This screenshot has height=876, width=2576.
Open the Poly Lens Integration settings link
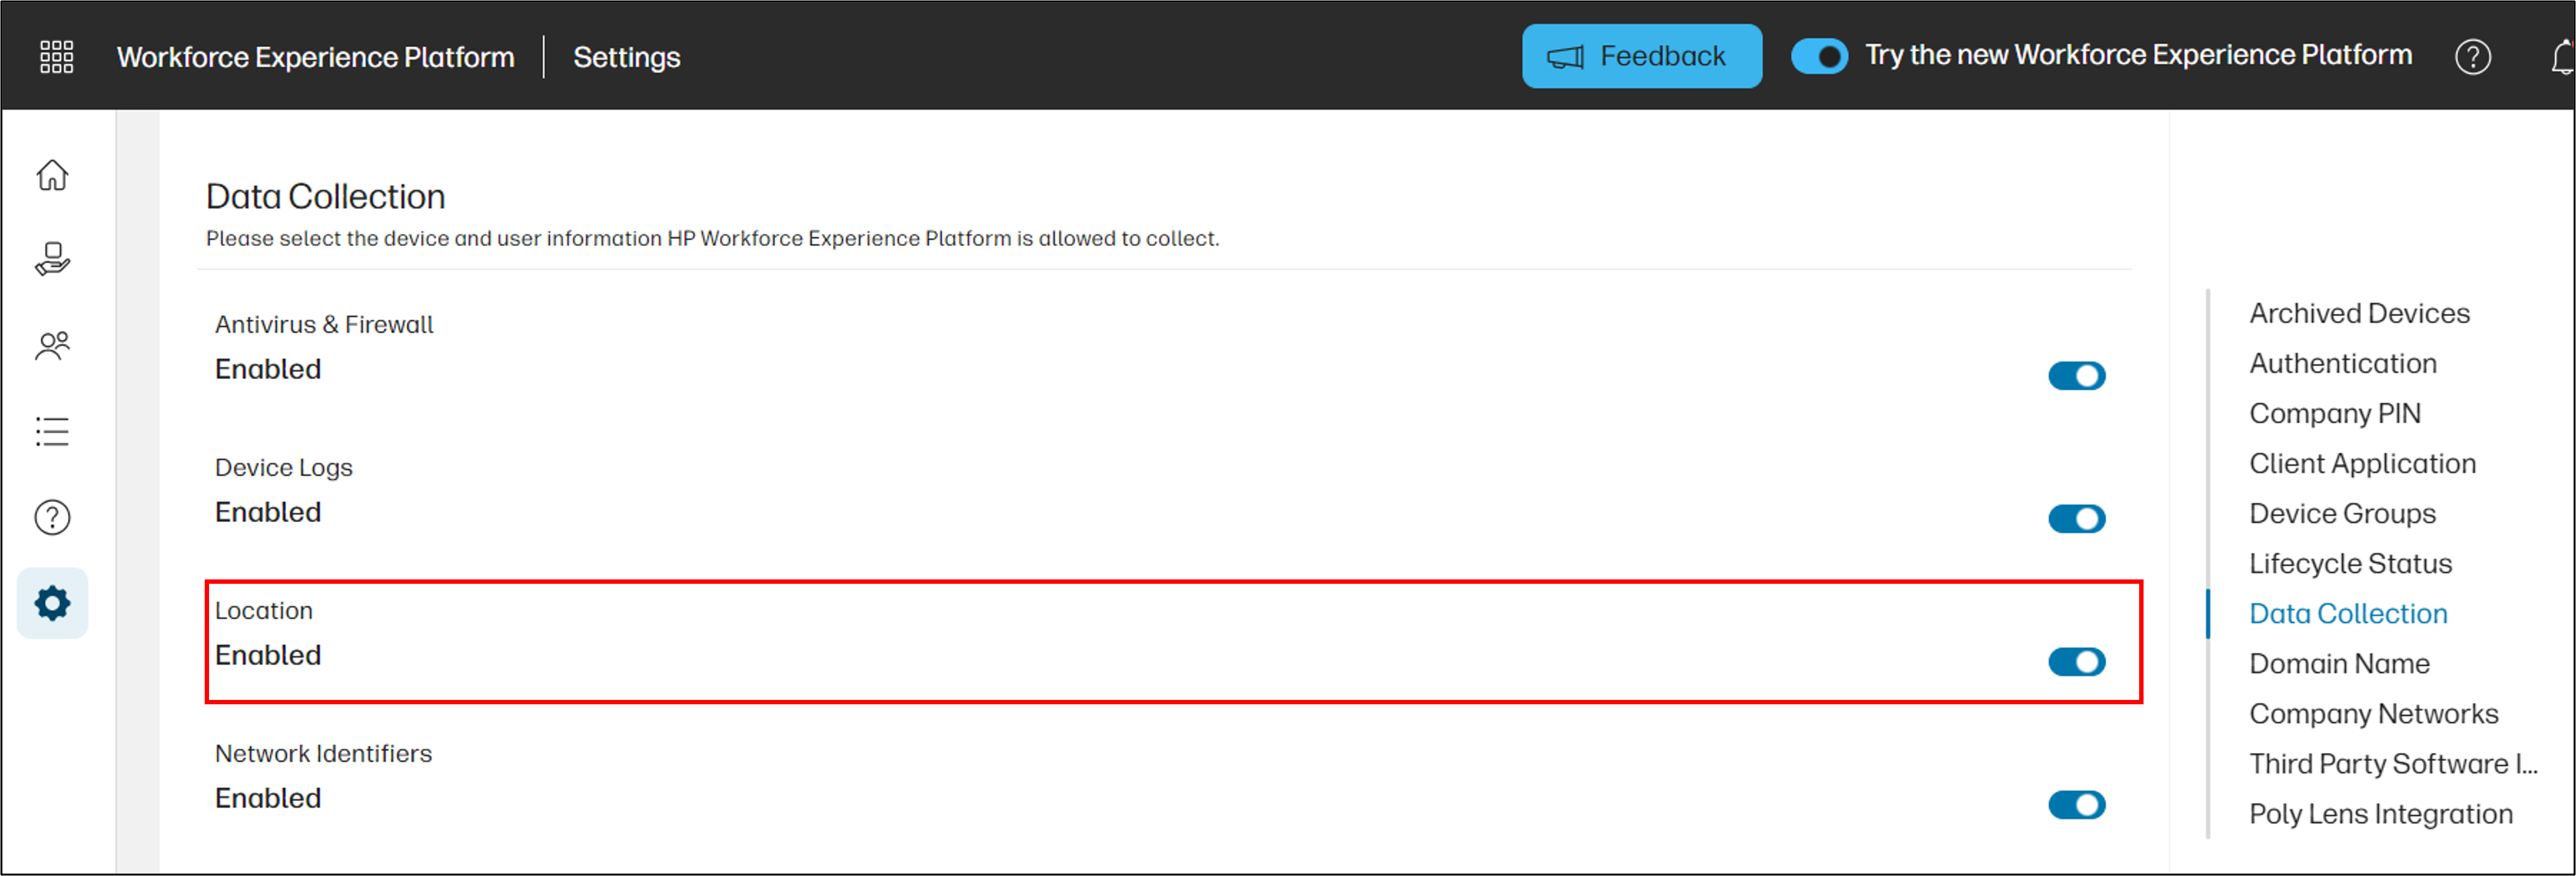point(2380,813)
